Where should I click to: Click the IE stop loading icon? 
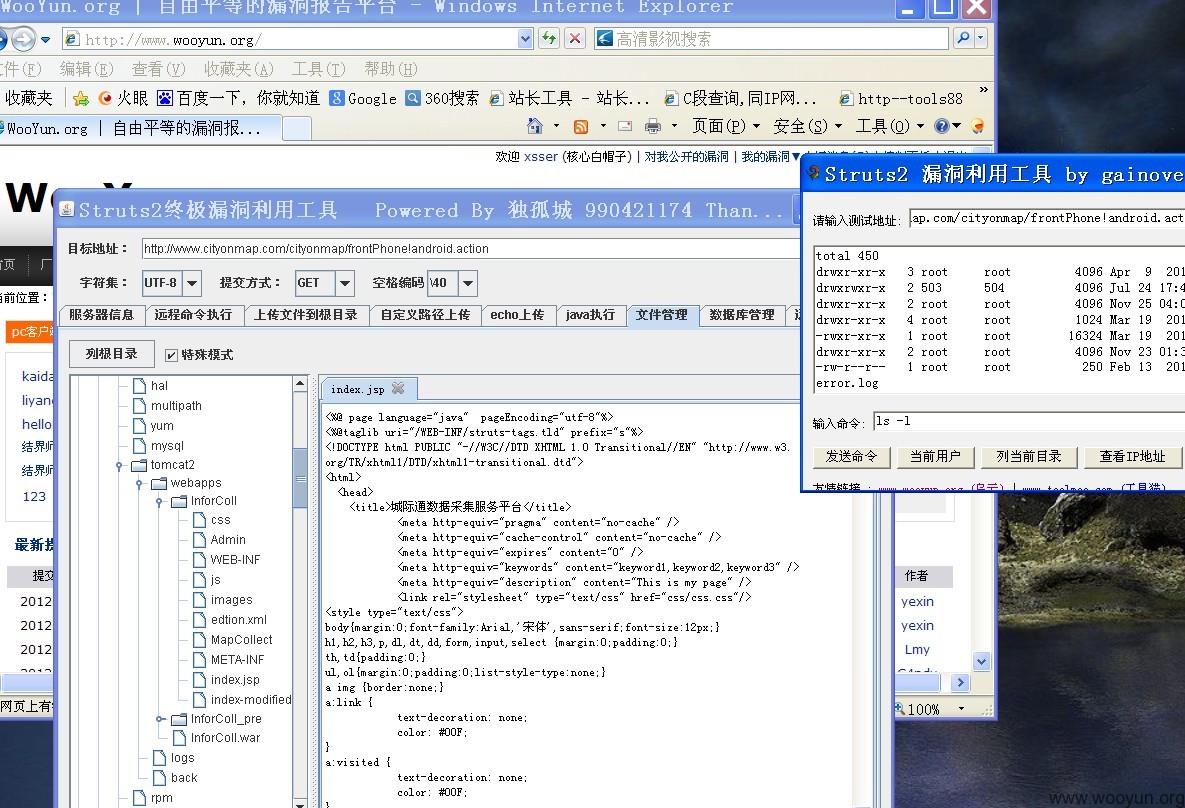click(575, 38)
